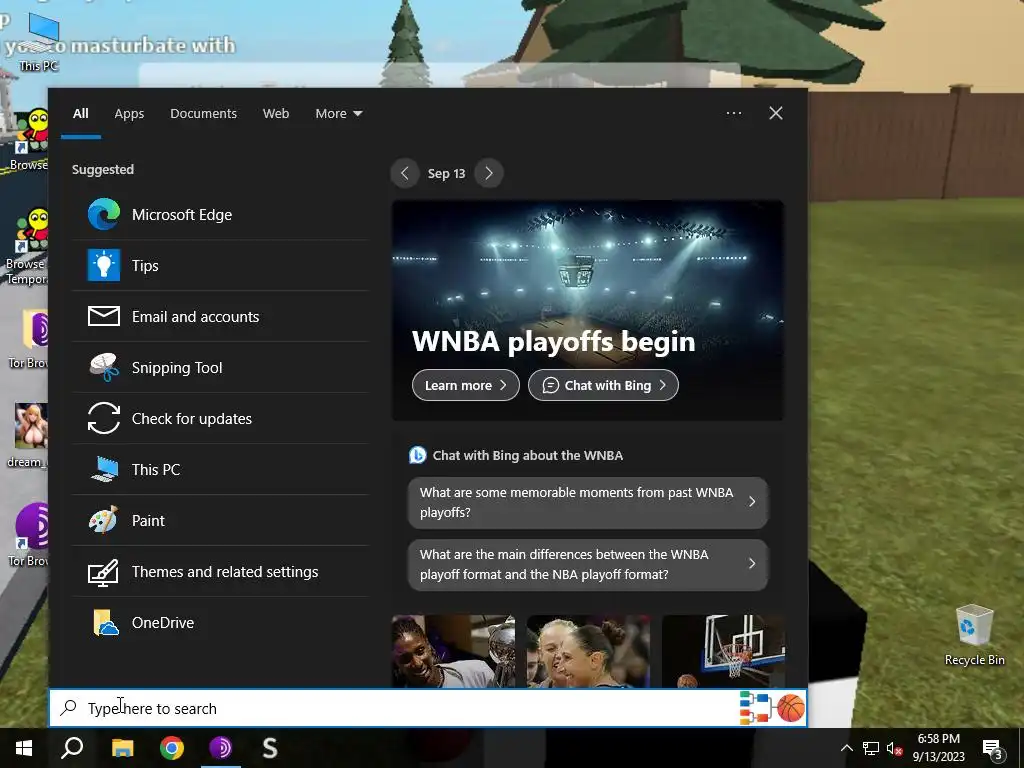
Task: Click Chat with Bing about the WNBA
Action: click(528, 455)
